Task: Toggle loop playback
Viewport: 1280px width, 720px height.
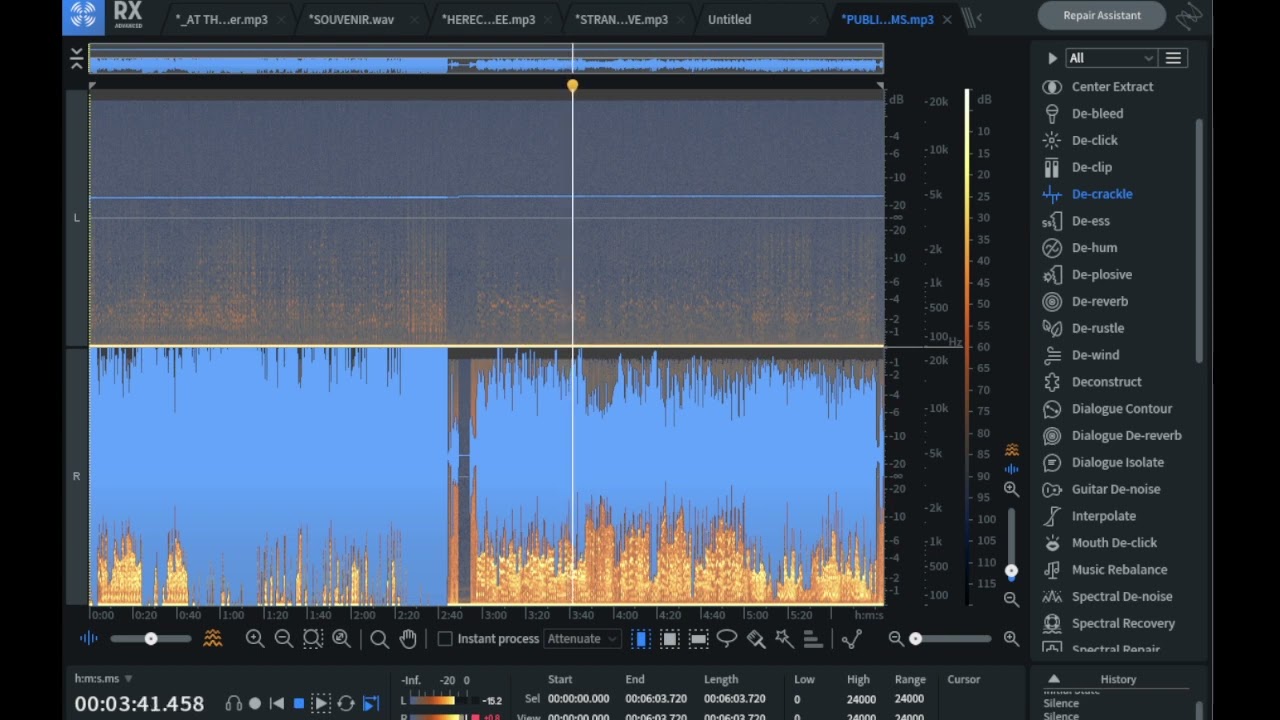Action: coord(346,704)
